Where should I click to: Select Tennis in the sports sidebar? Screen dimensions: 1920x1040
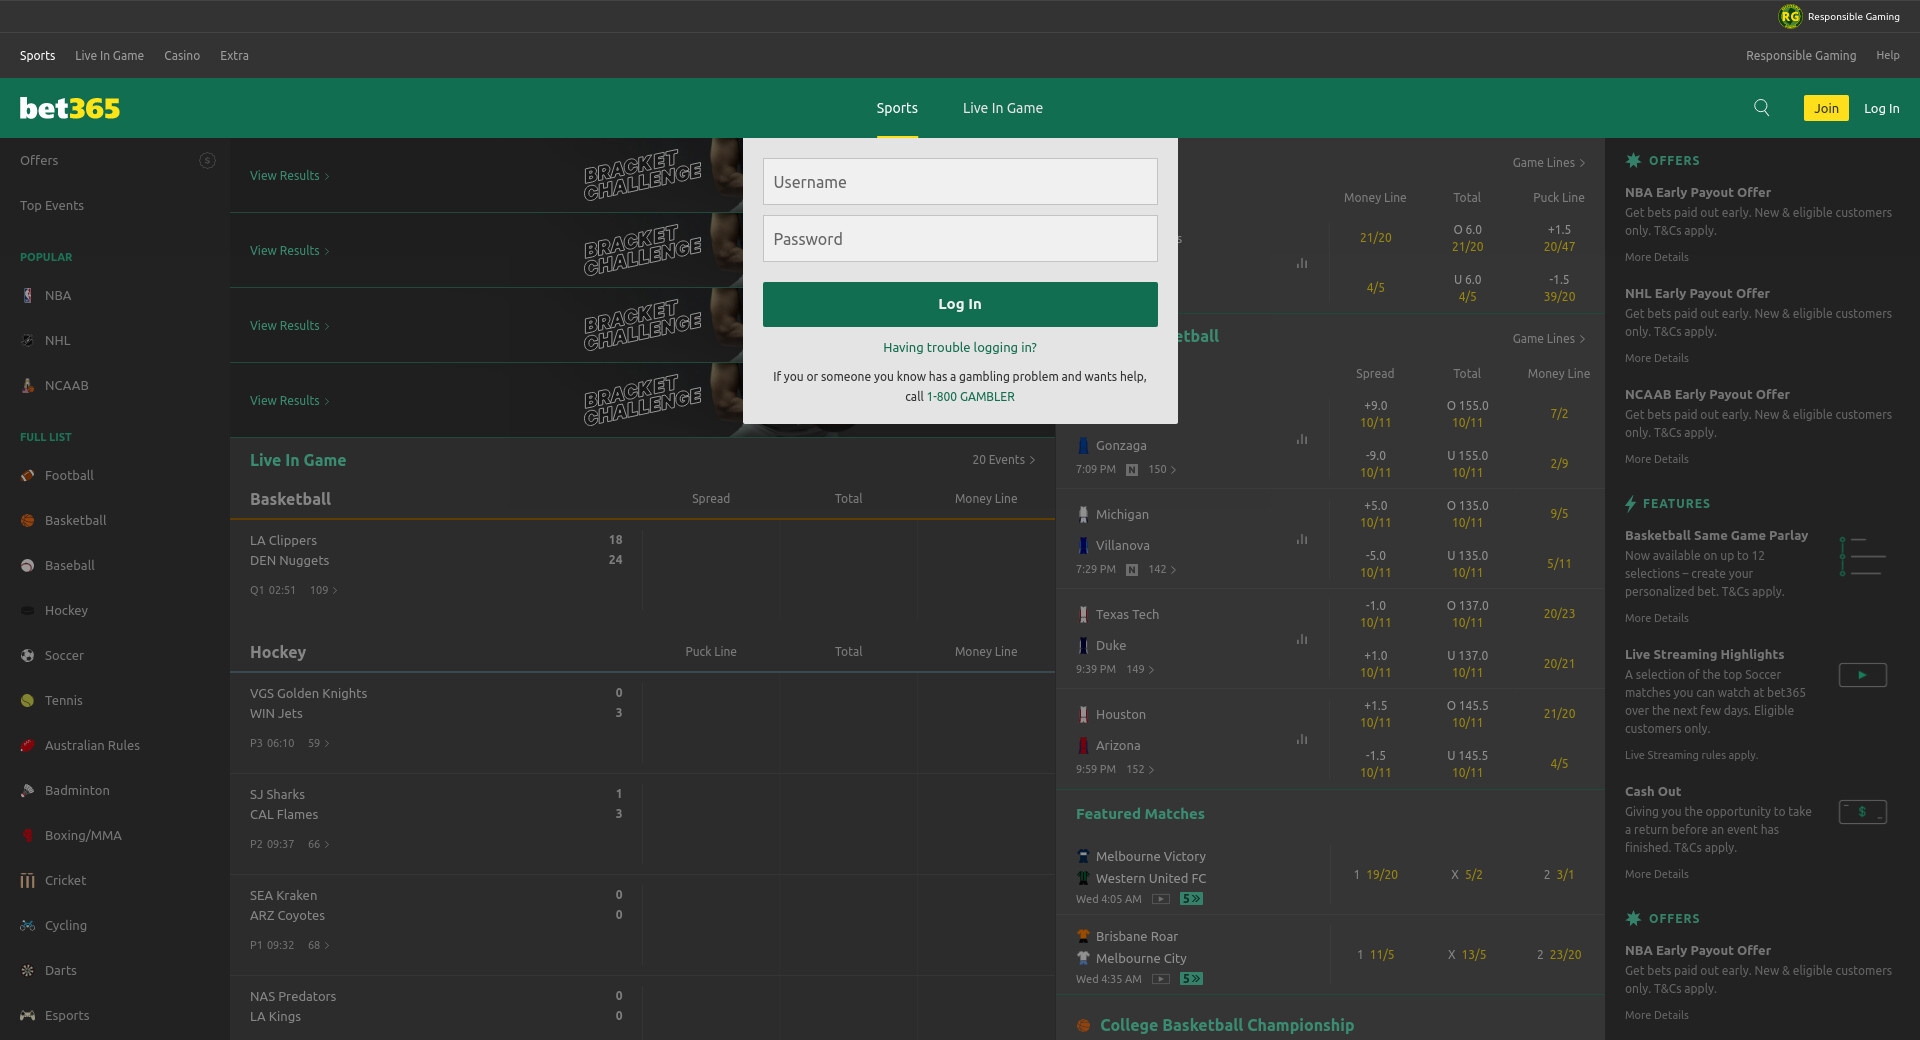pos(63,701)
